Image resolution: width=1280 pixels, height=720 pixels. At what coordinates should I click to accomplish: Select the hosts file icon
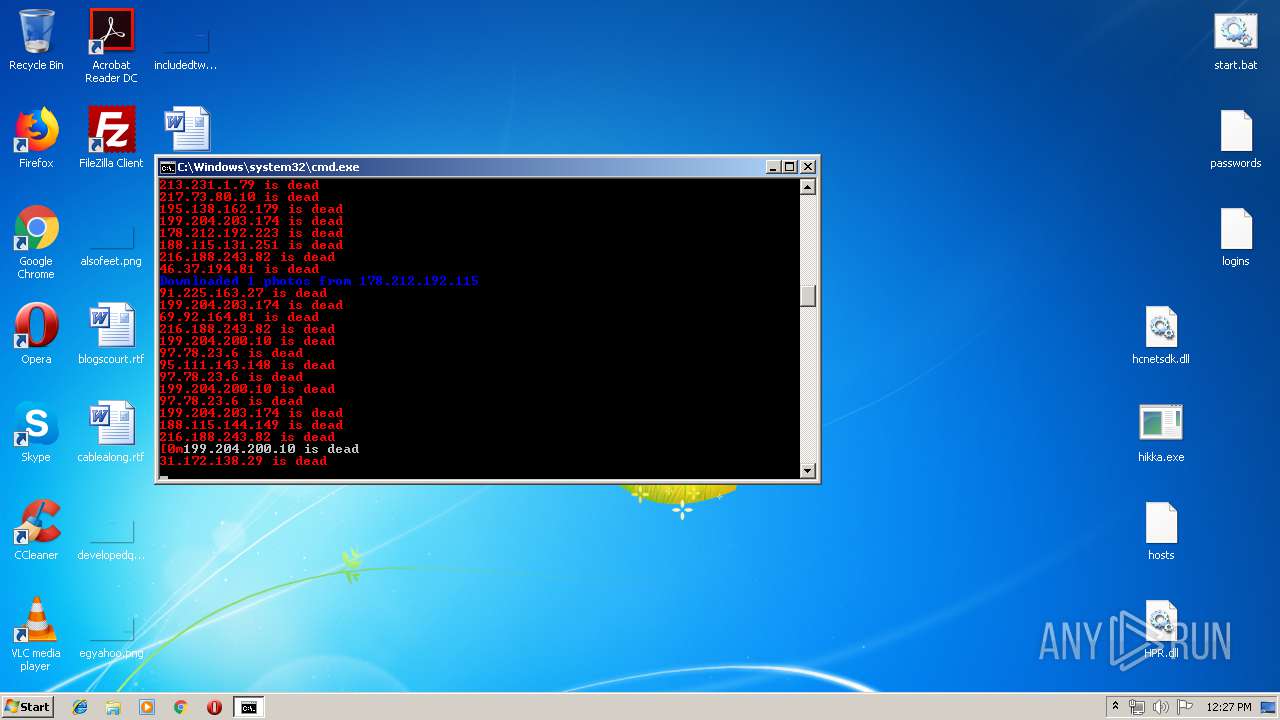(1161, 532)
